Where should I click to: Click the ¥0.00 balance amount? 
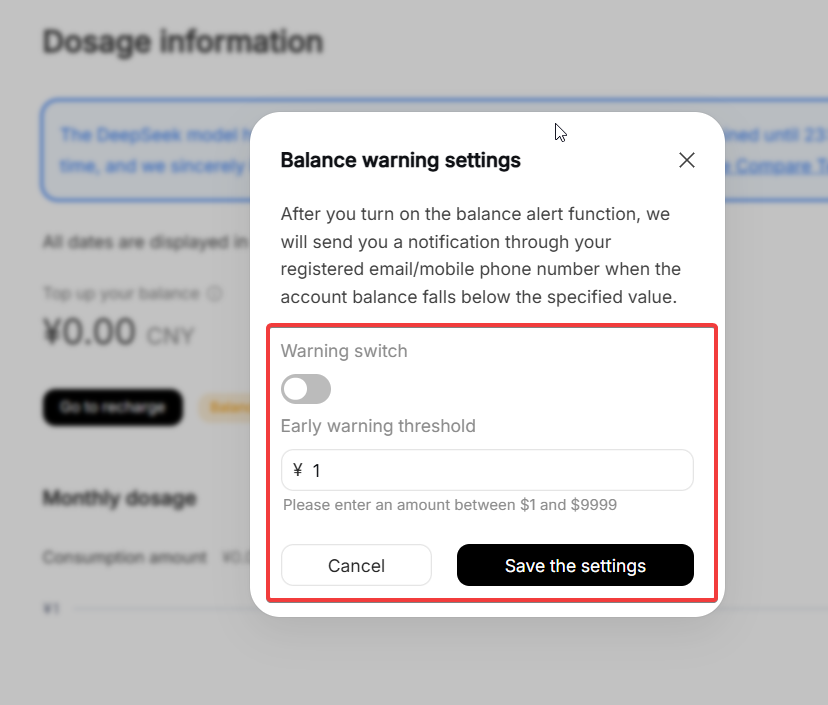click(89, 332)
